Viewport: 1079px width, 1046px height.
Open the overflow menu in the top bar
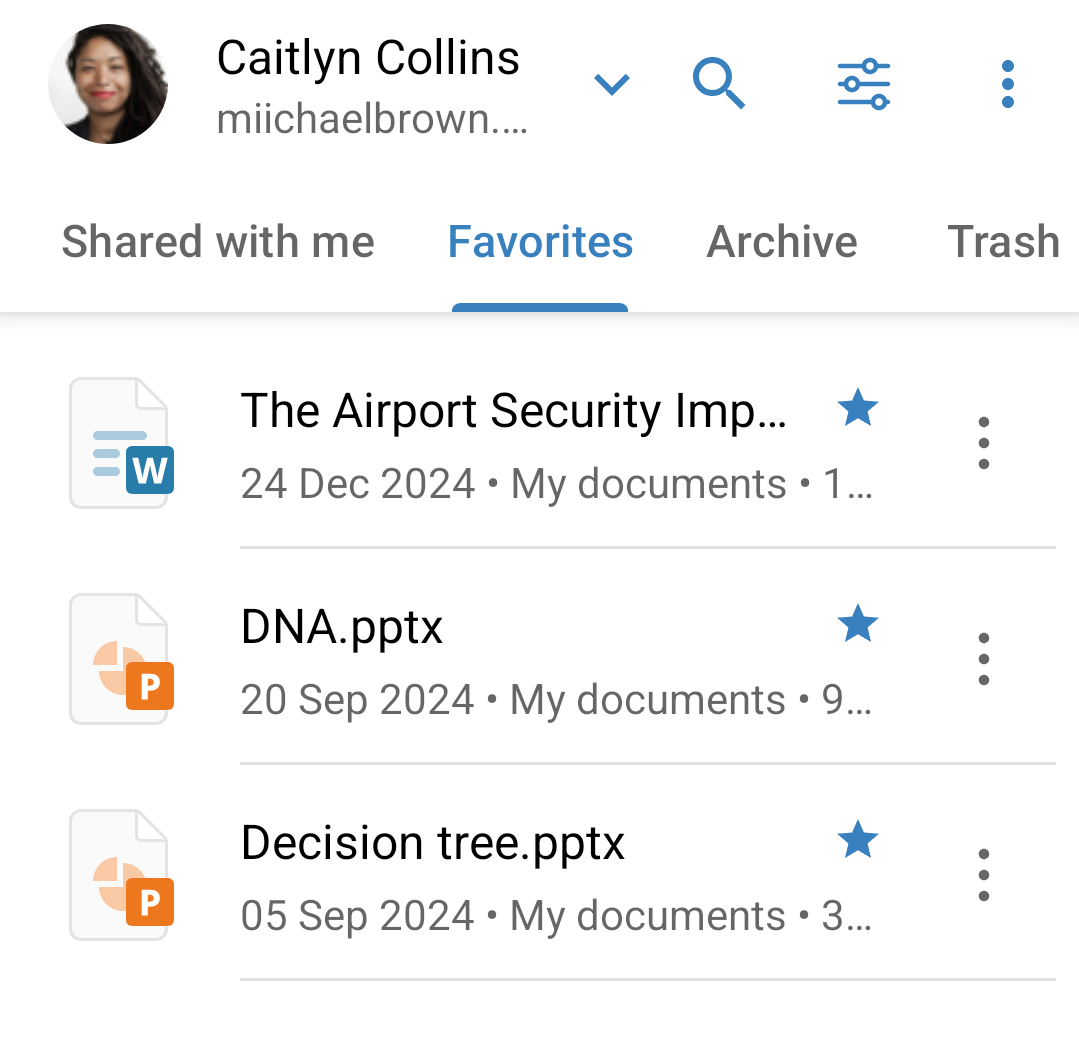[1007, 84]
